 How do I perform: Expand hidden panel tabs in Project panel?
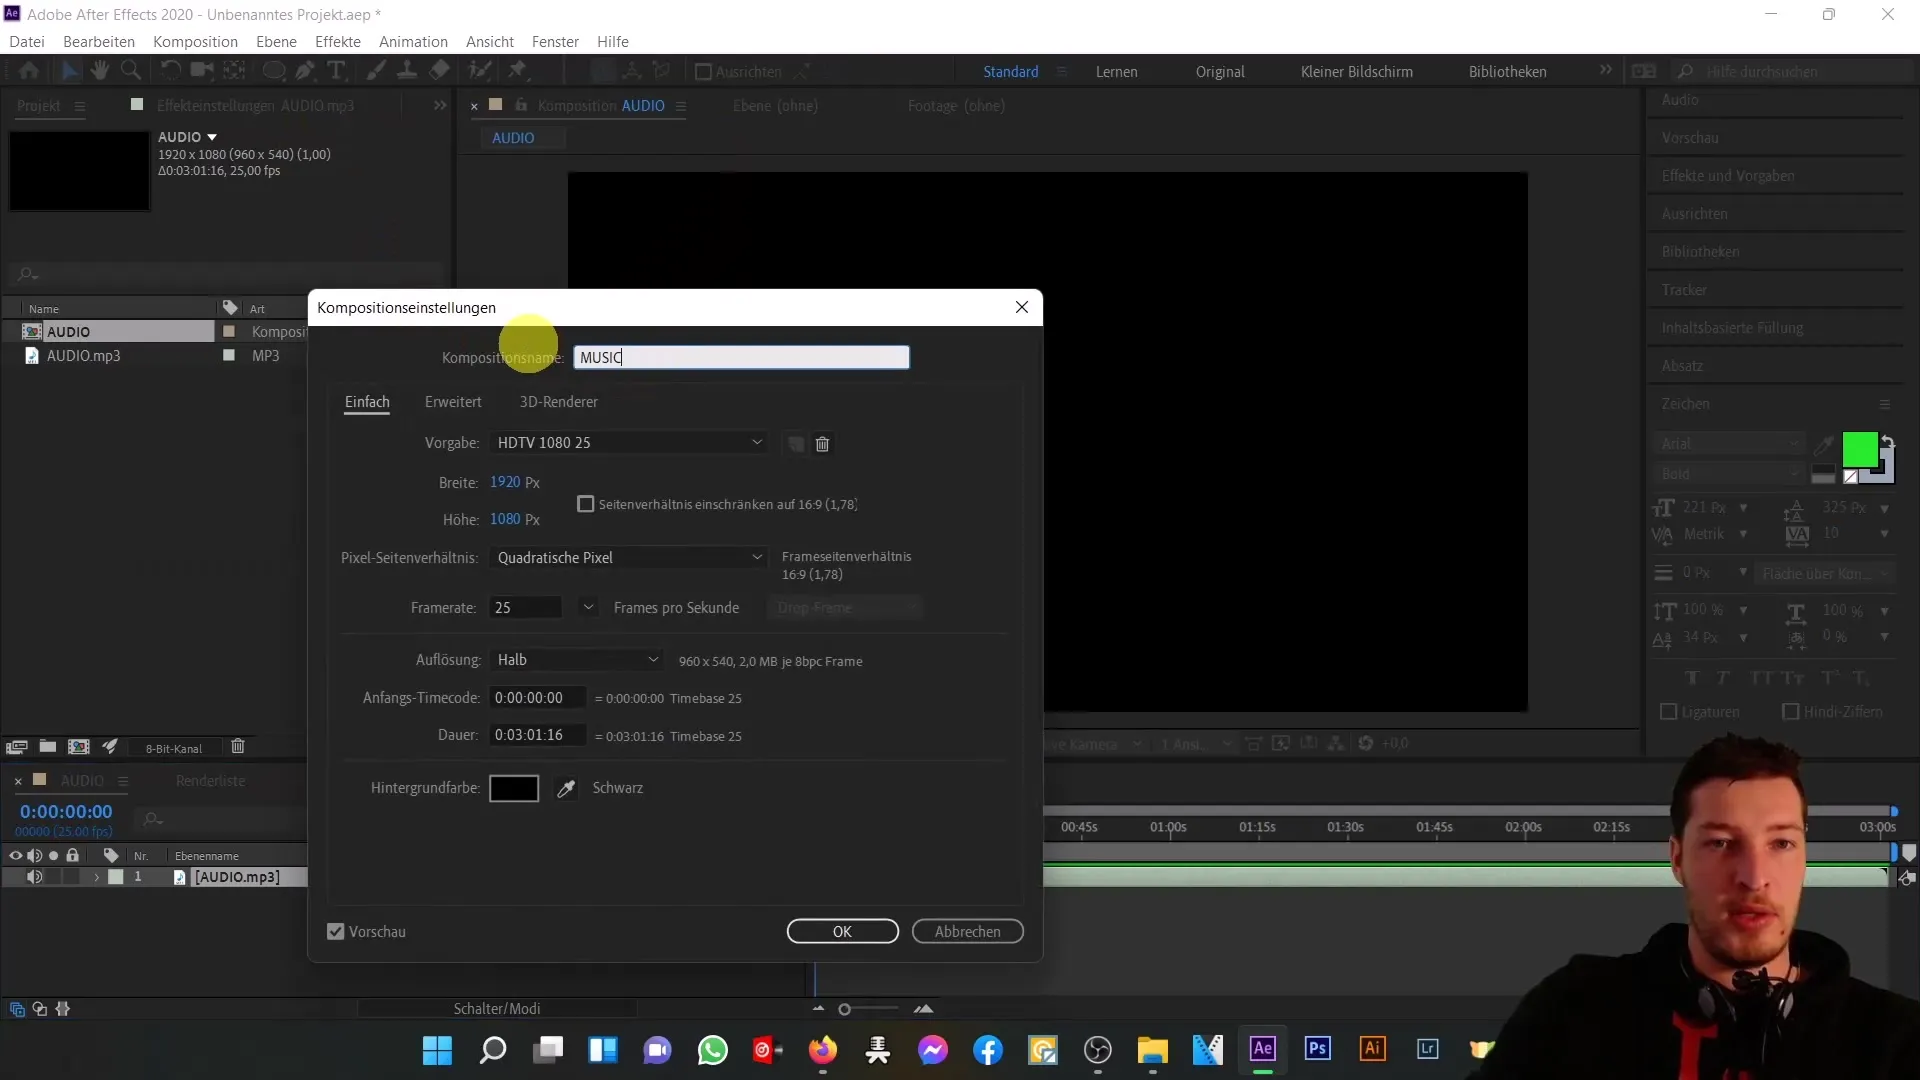coord(439,105)
